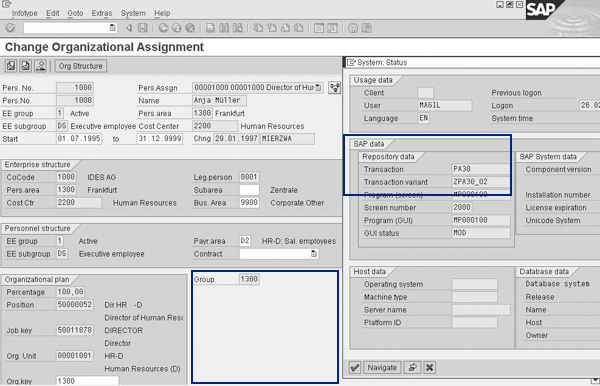Click the User value MAGIL

click(x=445, y=105)
